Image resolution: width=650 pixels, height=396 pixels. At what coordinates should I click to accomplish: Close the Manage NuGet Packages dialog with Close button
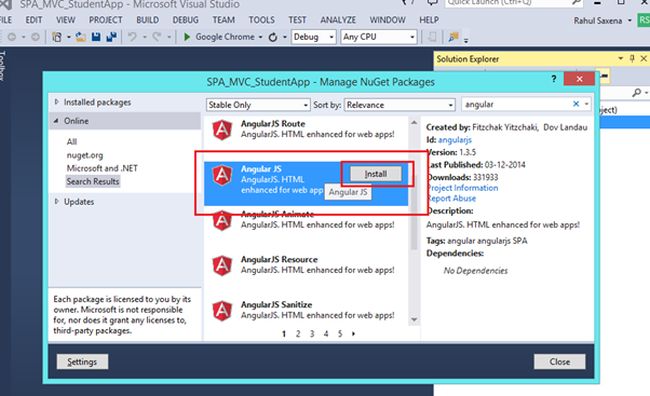[559, 362]
